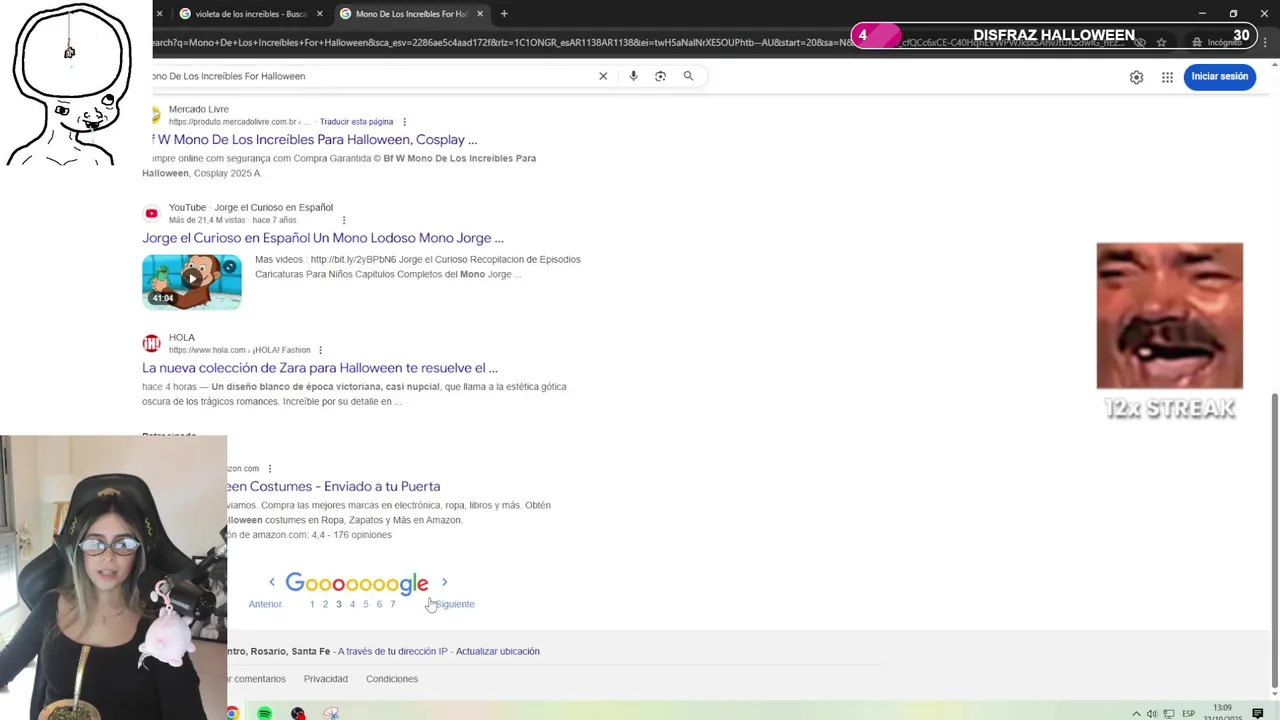Click the Incógnito profile indicator
Viewport: 1280px width, 720px height.
coord(1216,42)
